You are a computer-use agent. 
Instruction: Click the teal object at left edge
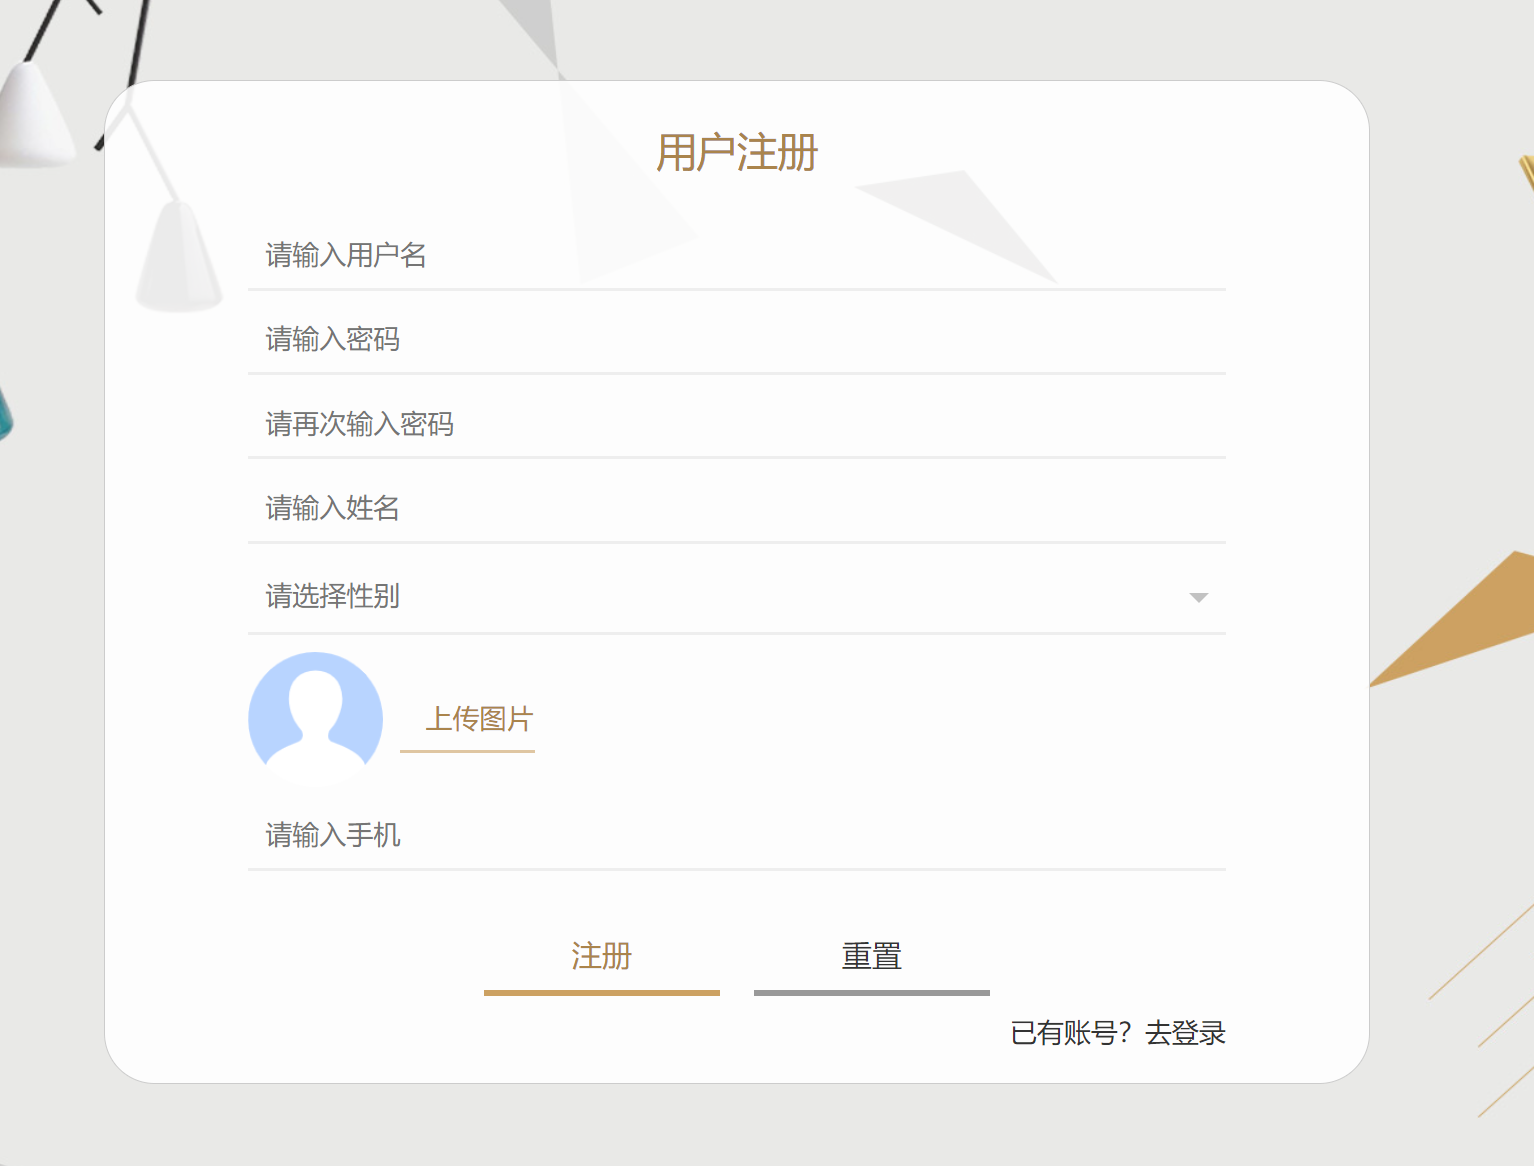[x=4, y=415]
